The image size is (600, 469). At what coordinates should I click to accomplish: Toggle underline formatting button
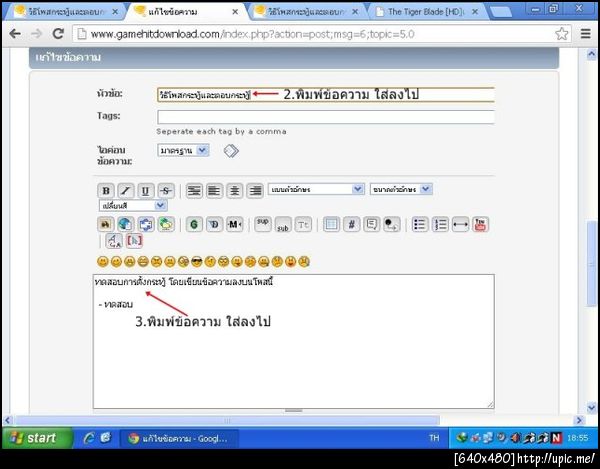tap(145, 191)
